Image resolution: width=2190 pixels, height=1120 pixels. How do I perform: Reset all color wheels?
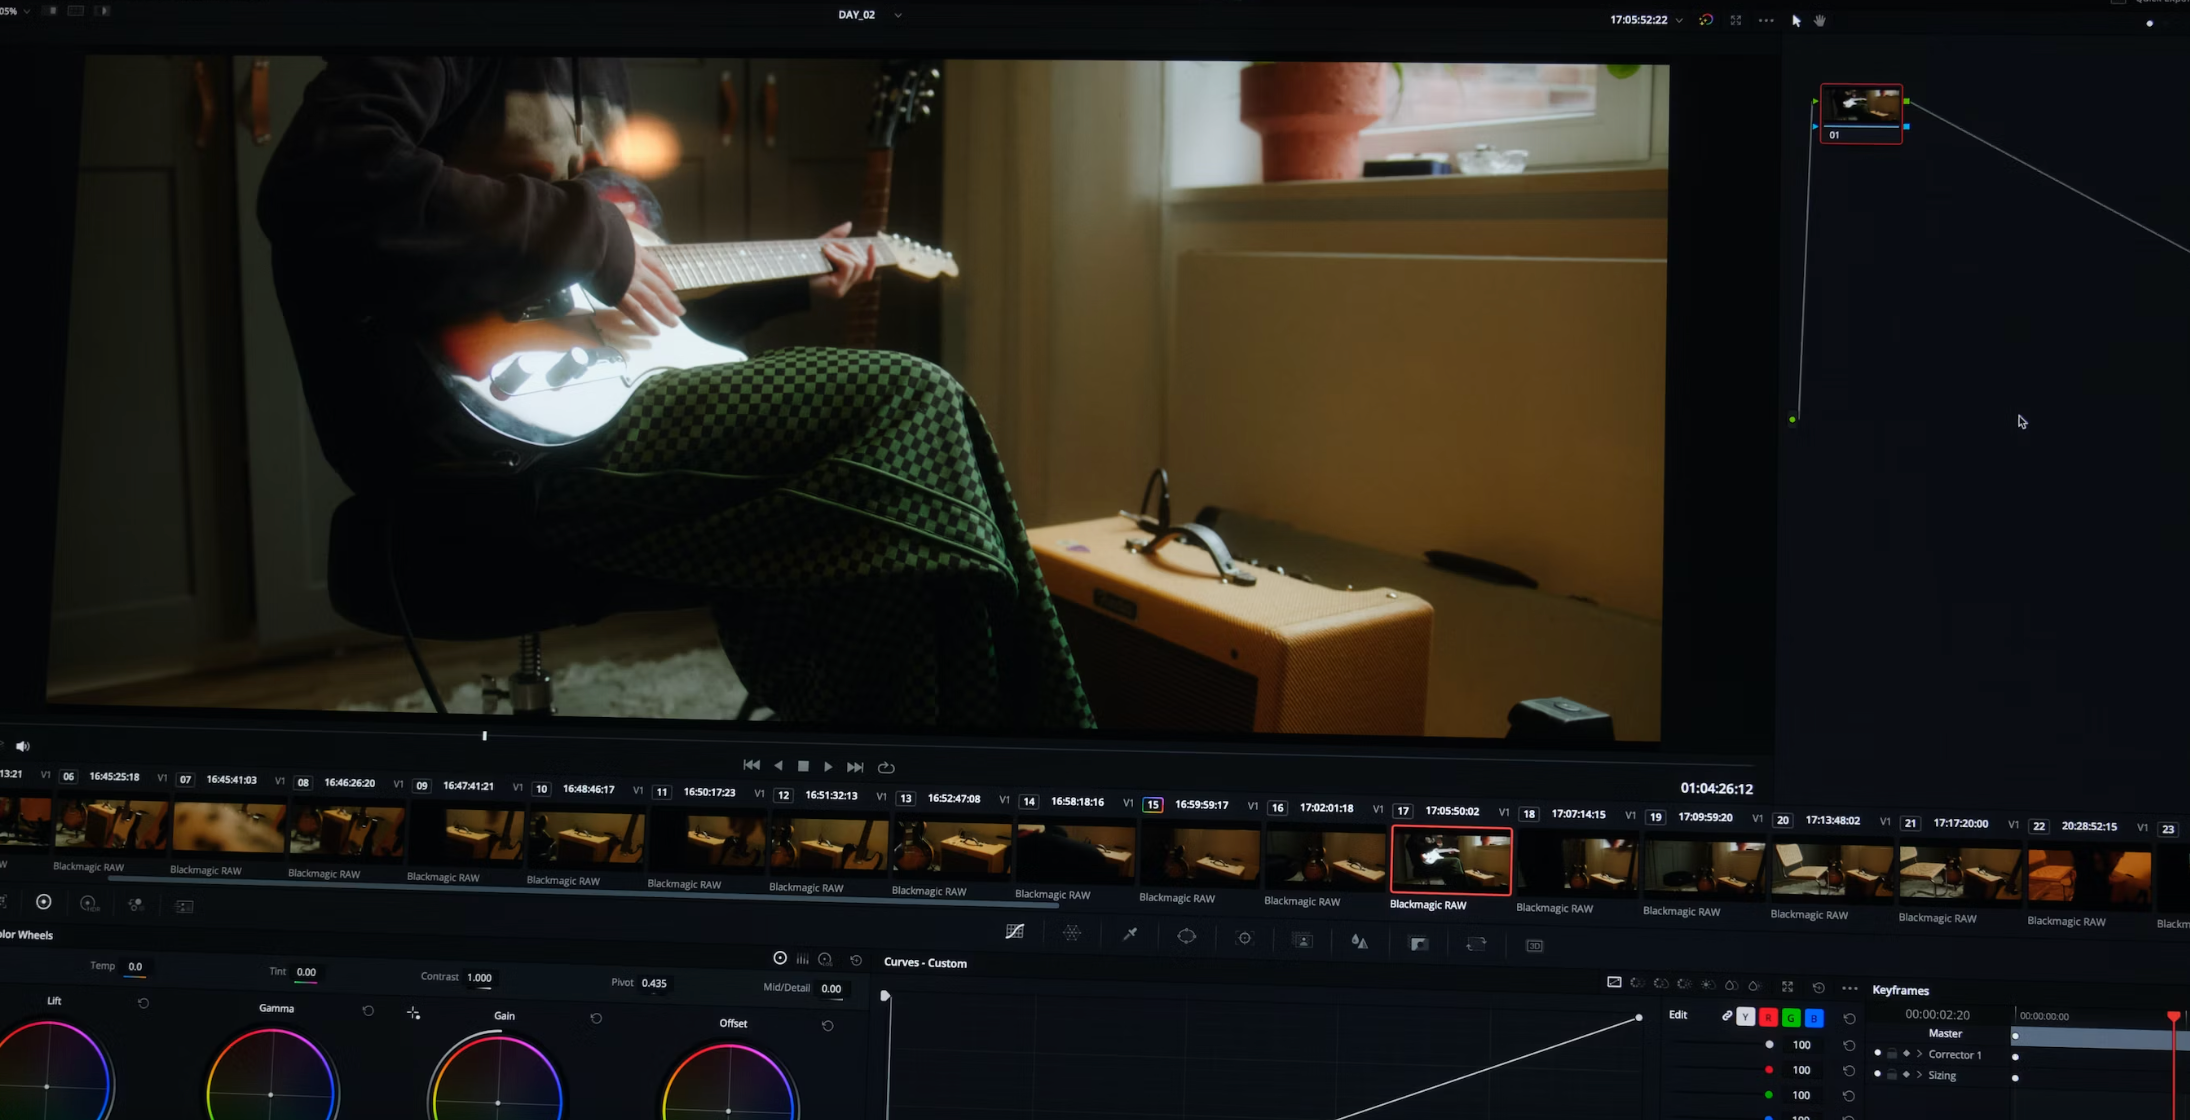pyautogui.click(x=856, y=960)
